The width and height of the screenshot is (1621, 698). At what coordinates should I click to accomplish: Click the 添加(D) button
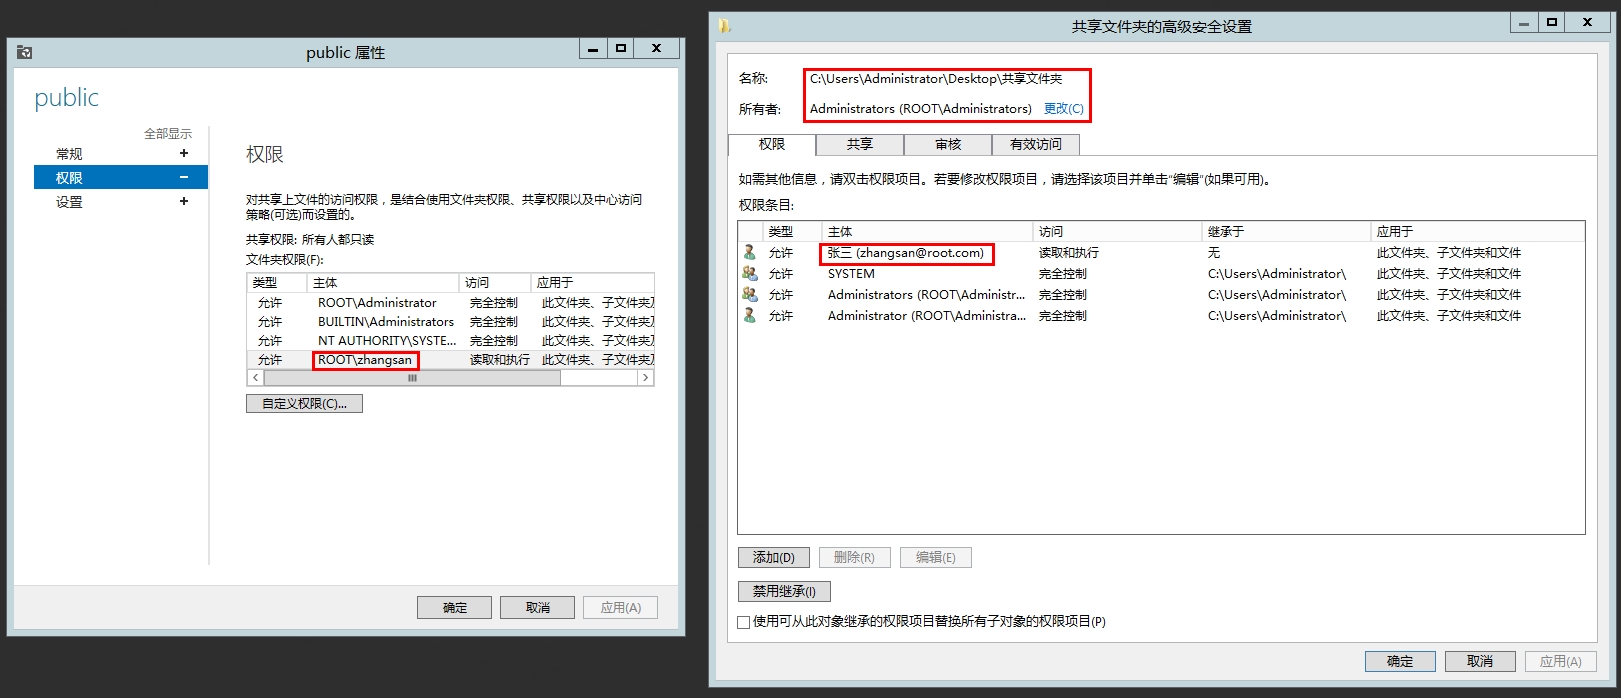coord(773,558)
